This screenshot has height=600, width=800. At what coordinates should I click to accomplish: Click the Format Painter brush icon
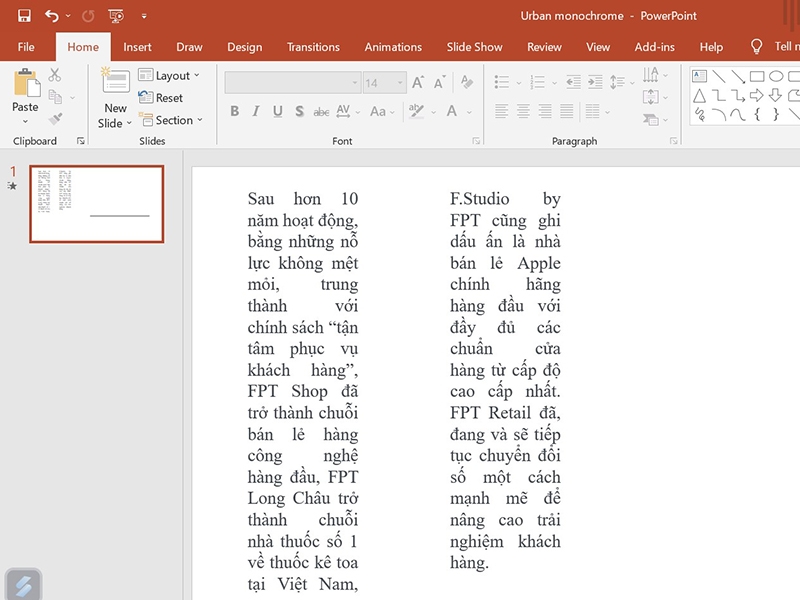tap(55, 118)
